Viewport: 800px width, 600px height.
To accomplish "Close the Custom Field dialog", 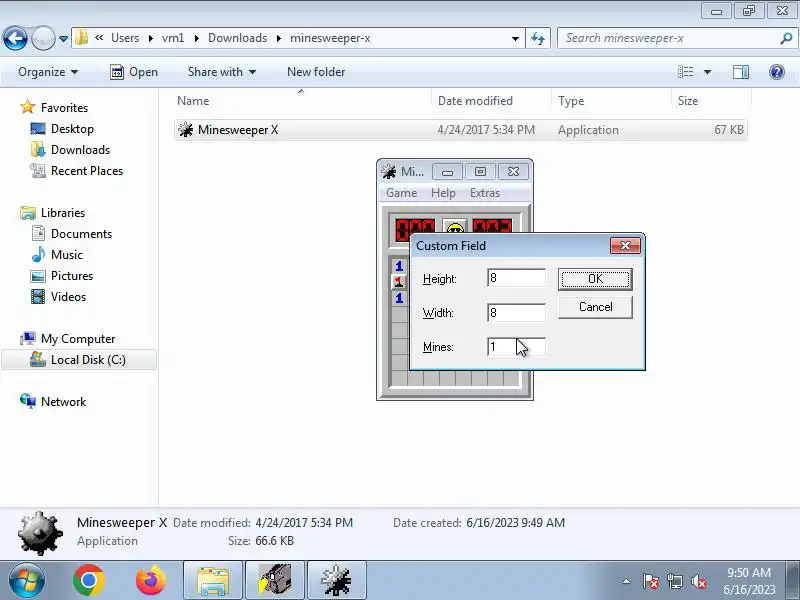I will (x=625, y=246).
